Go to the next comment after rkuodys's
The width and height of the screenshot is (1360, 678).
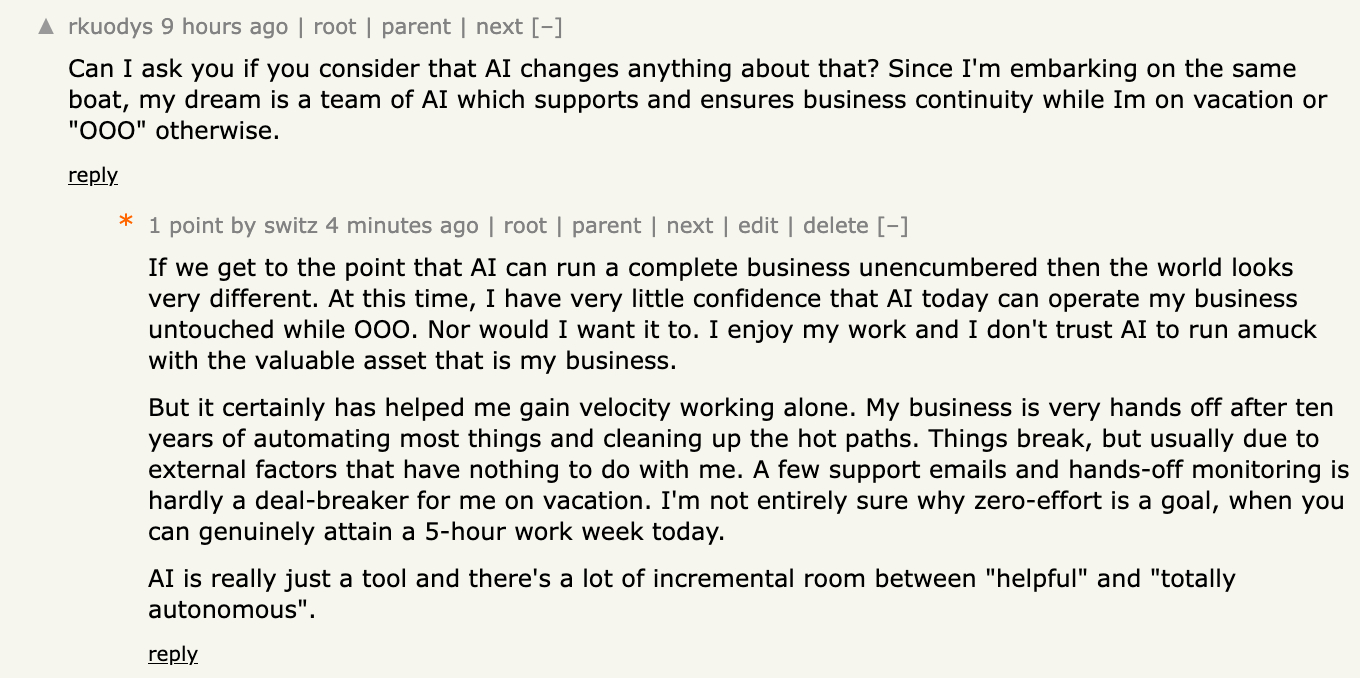point(499,27)
